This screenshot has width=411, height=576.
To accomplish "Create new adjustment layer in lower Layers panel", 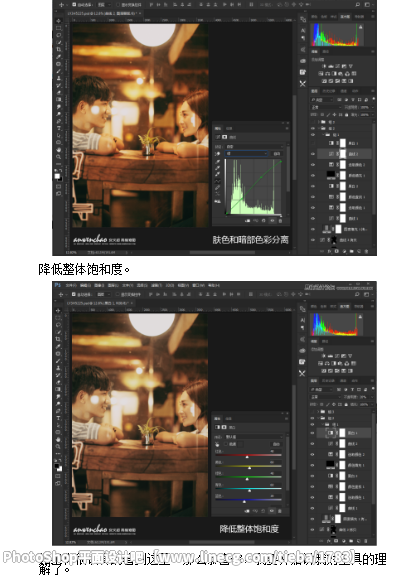I will click(343, 541).
